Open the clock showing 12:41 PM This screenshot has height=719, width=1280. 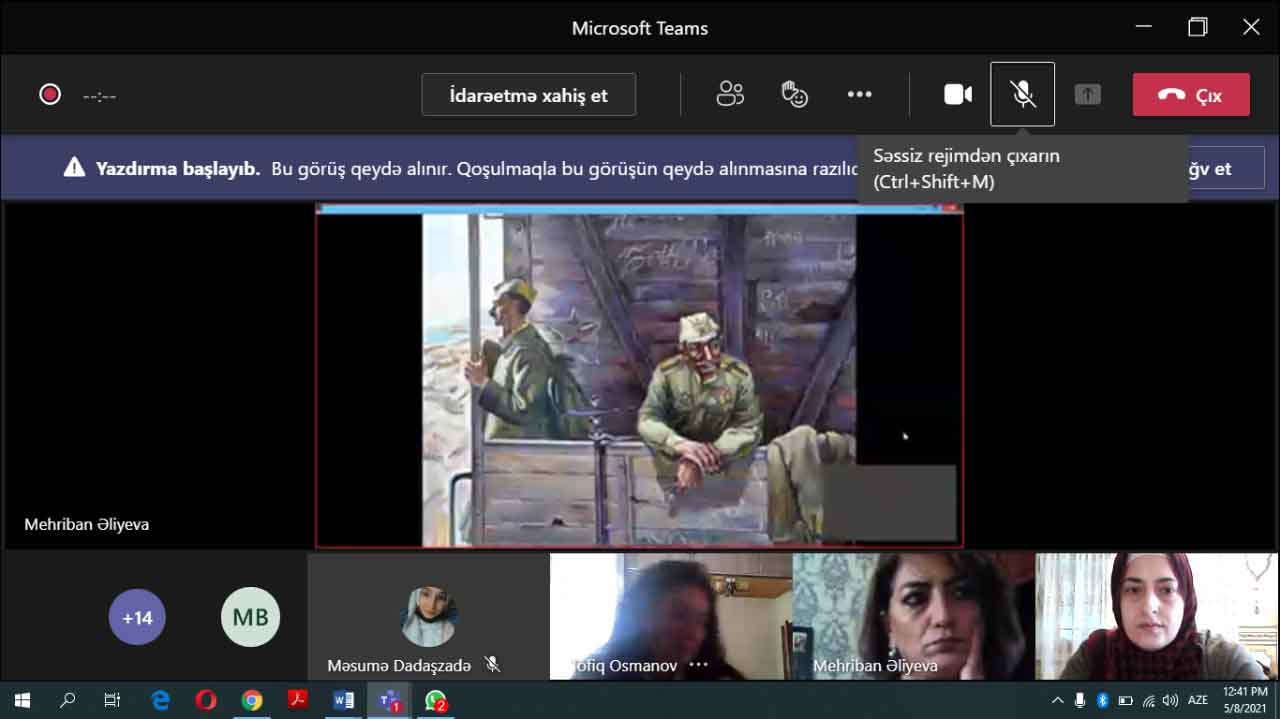1244,700
